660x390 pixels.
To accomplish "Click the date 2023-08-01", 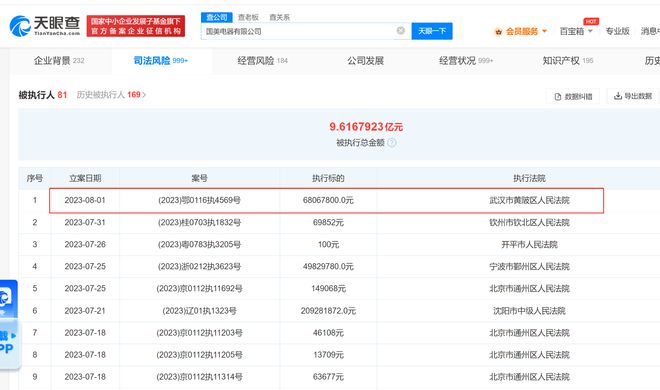I will tap(85, 200).
